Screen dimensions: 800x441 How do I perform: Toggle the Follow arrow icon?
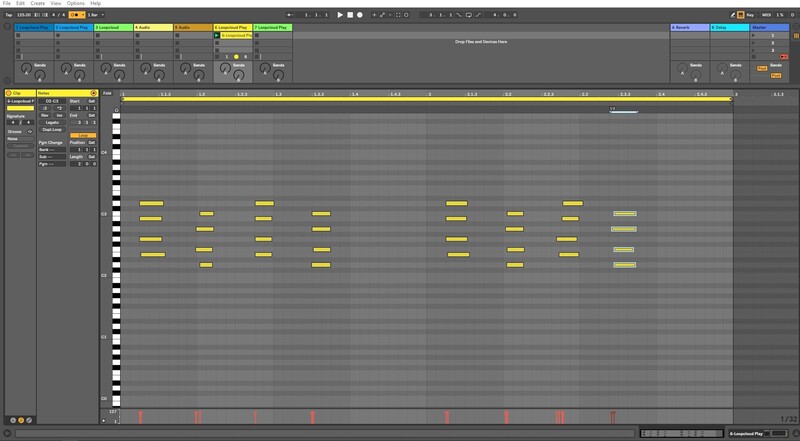pos(289,15)
